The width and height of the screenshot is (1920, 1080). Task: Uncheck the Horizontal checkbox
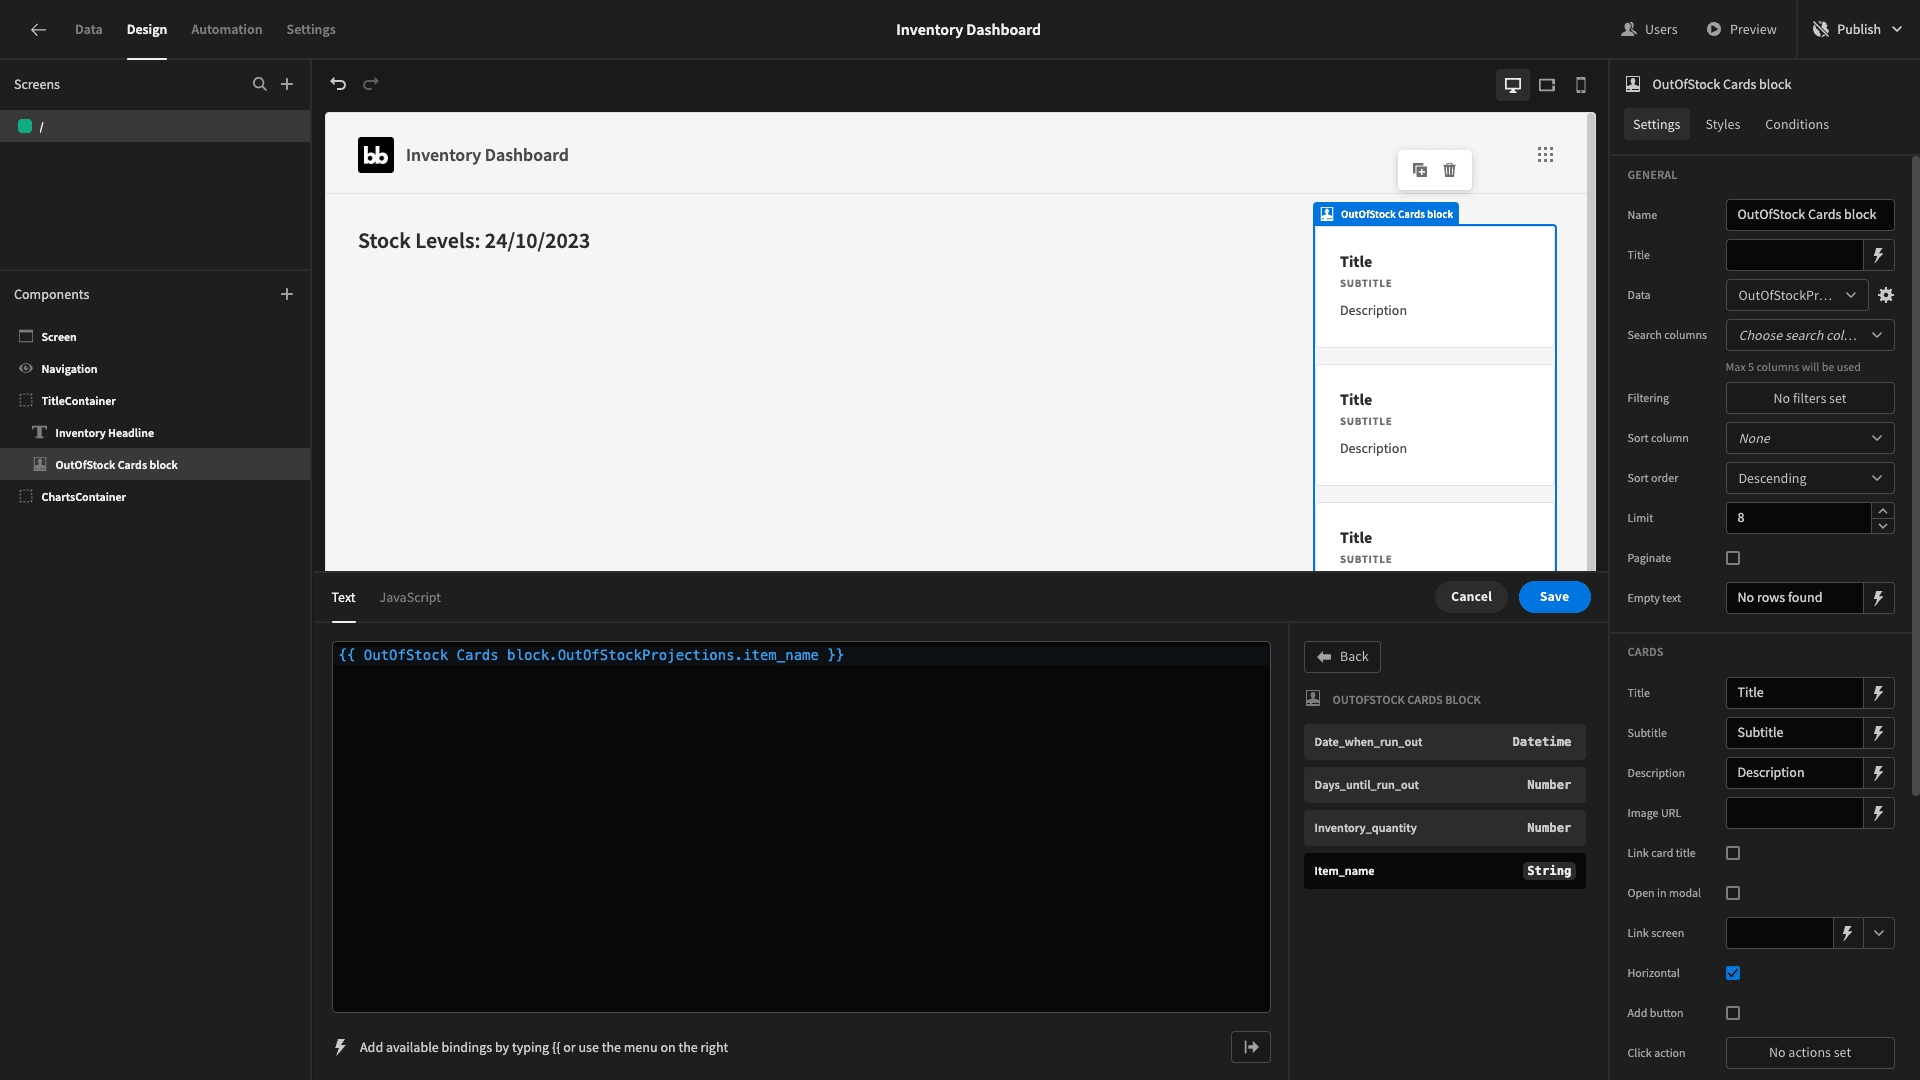[x=1733, y=973]
